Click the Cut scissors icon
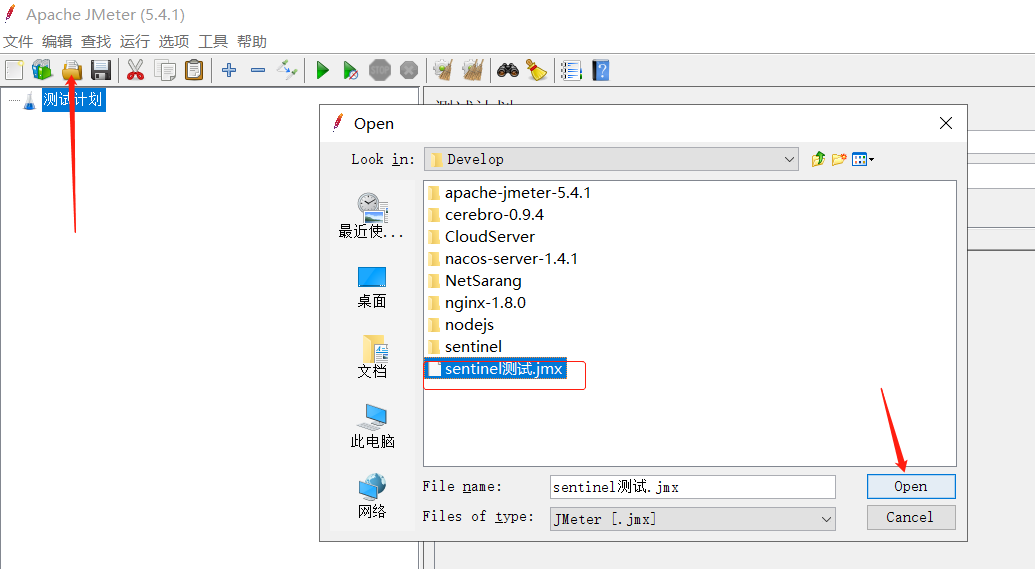The image size is (1035, 569). click(x=135, y=70)
